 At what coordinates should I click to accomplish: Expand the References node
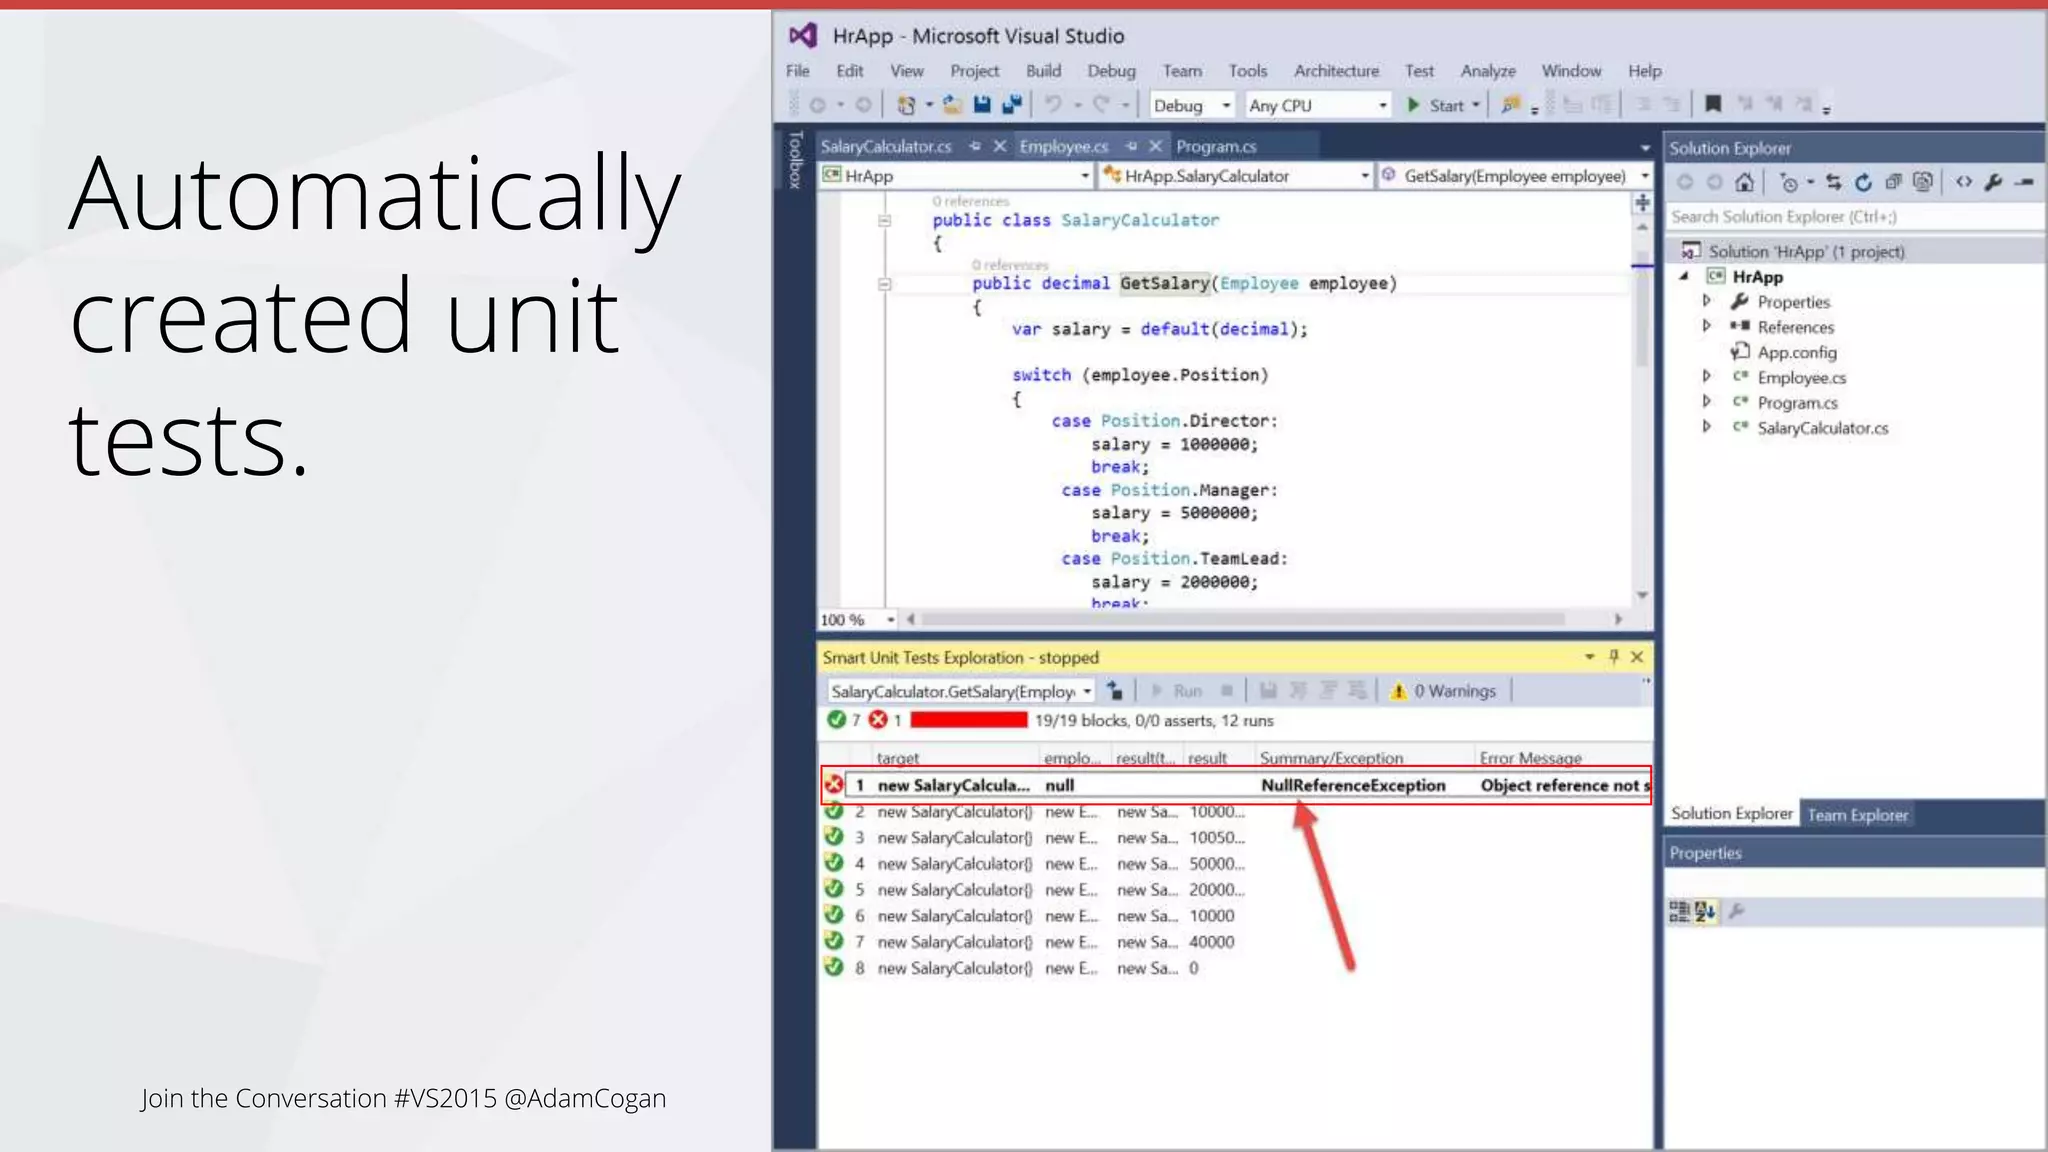[1707, 326]
